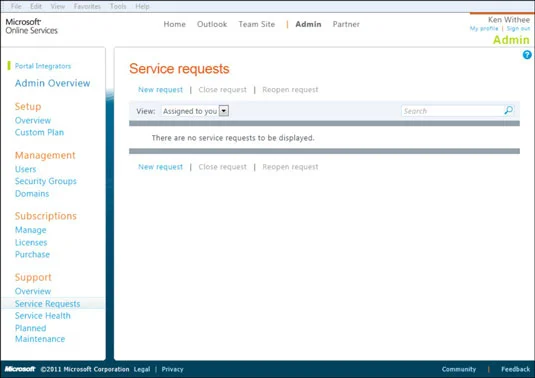Open the Edit menu
Image resolution: width=535 pixels, height=378 pixels.
36,6
